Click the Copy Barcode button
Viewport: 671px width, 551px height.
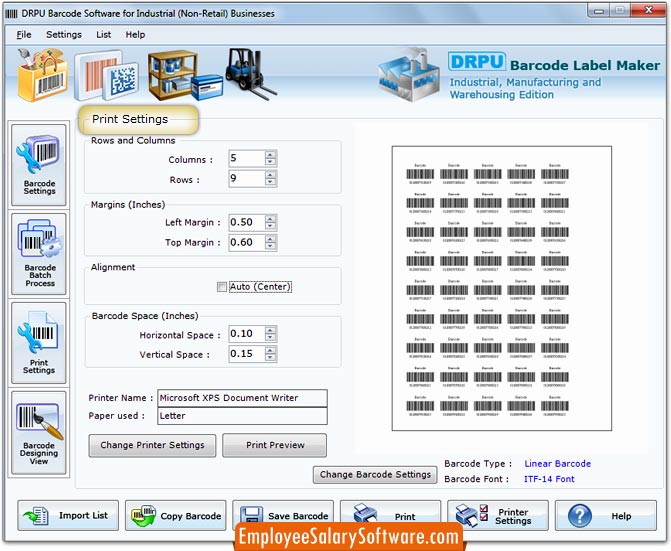pyautogui.click(x=175, y=515)
